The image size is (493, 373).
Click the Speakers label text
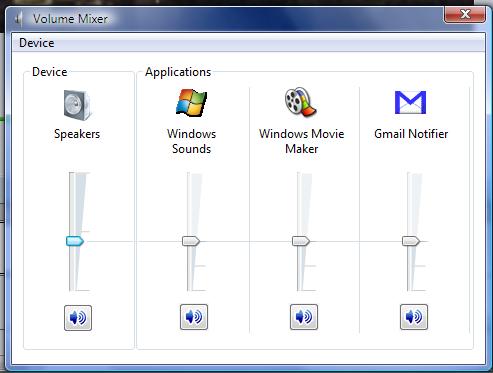(x=77, y=134)
